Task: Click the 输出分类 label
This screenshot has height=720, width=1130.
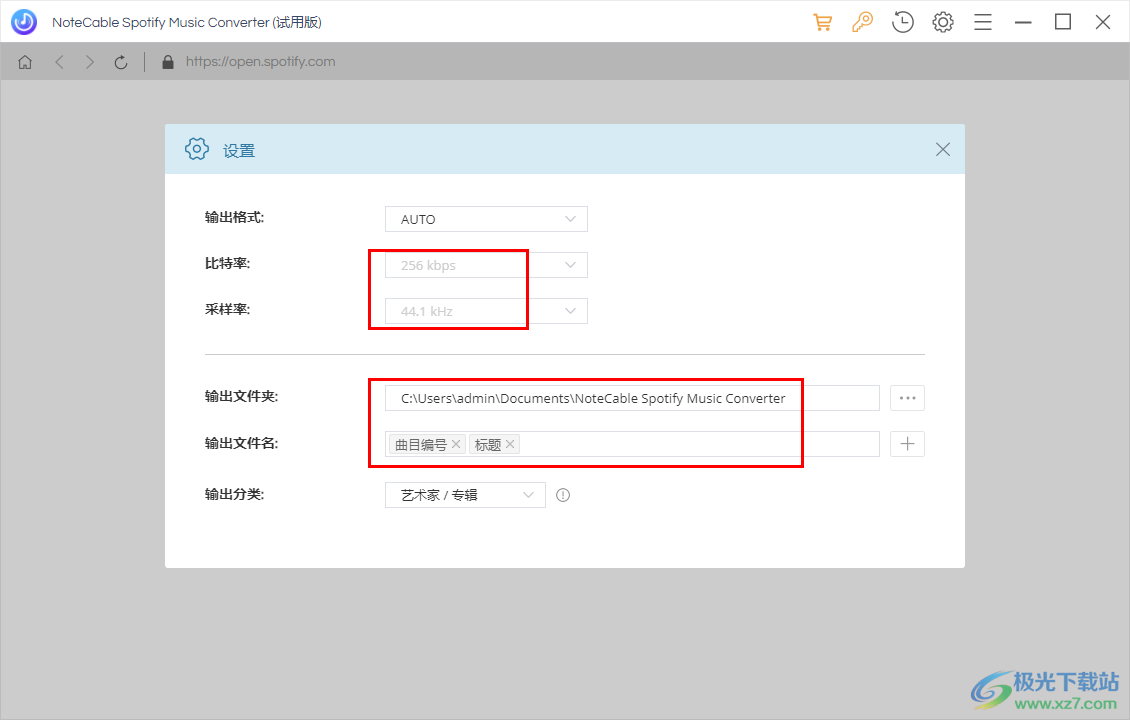Action: tap(234, 494)
